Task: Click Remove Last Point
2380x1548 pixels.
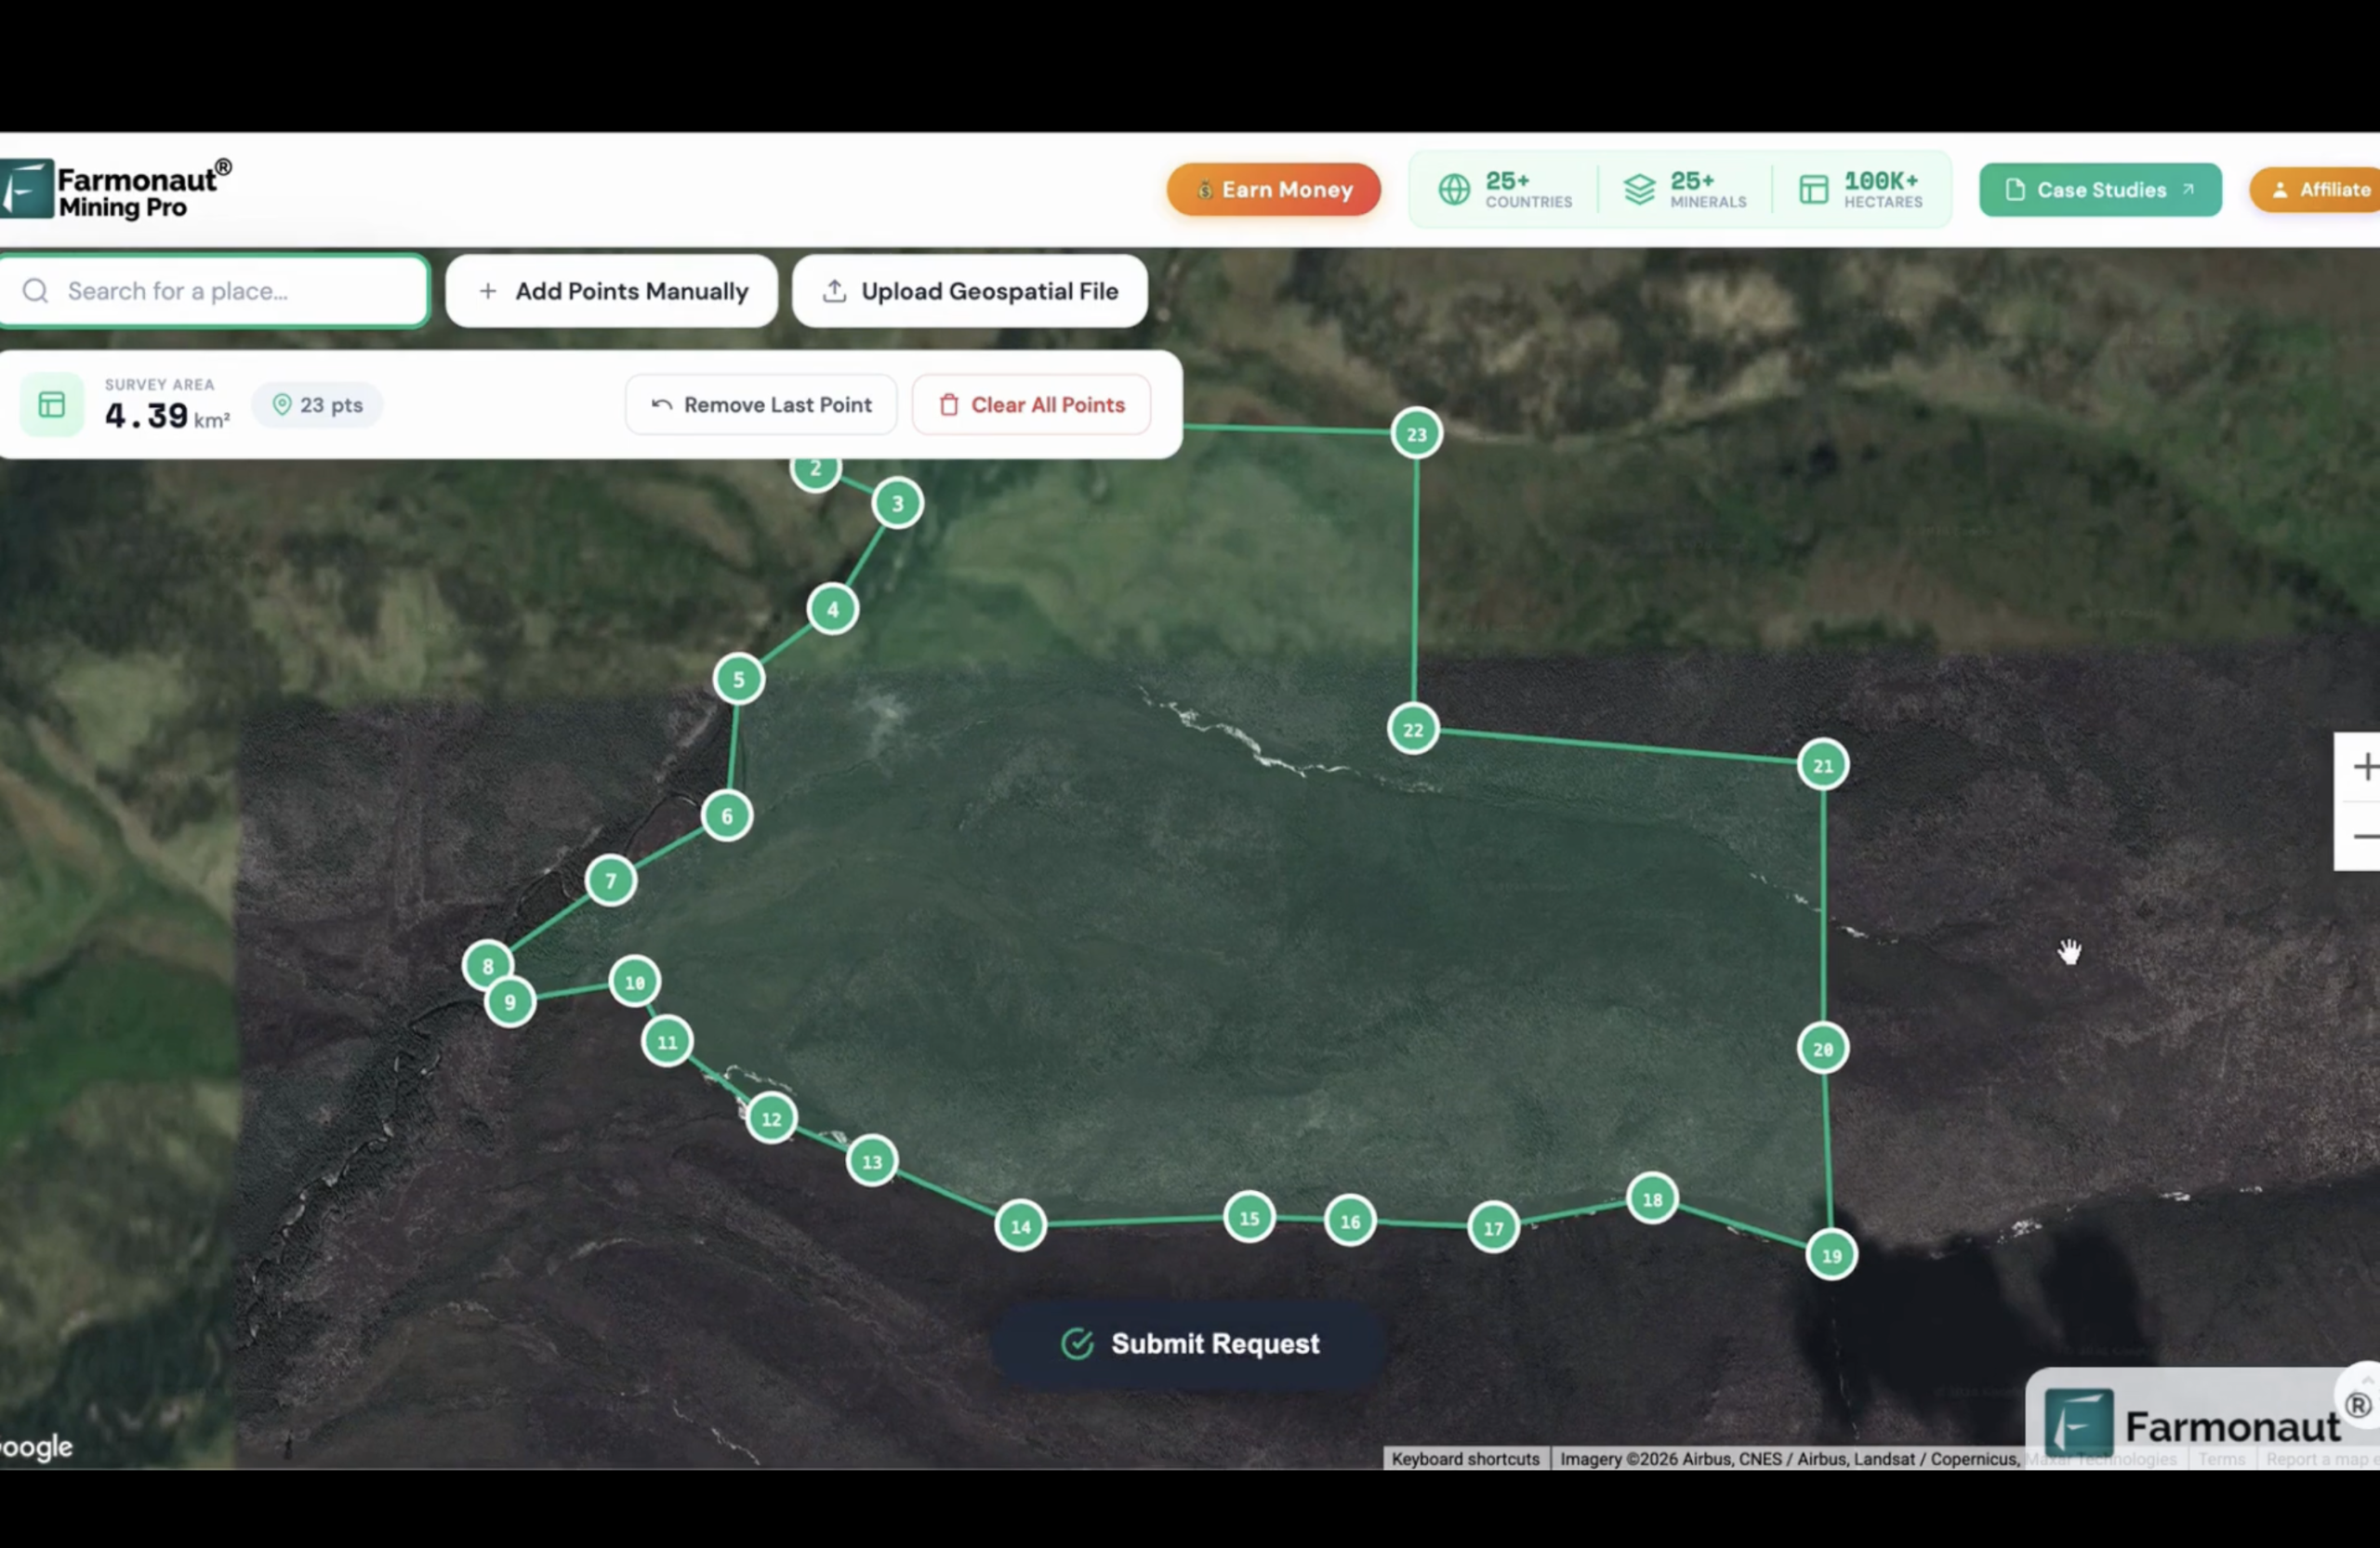Action: (761, 405)
